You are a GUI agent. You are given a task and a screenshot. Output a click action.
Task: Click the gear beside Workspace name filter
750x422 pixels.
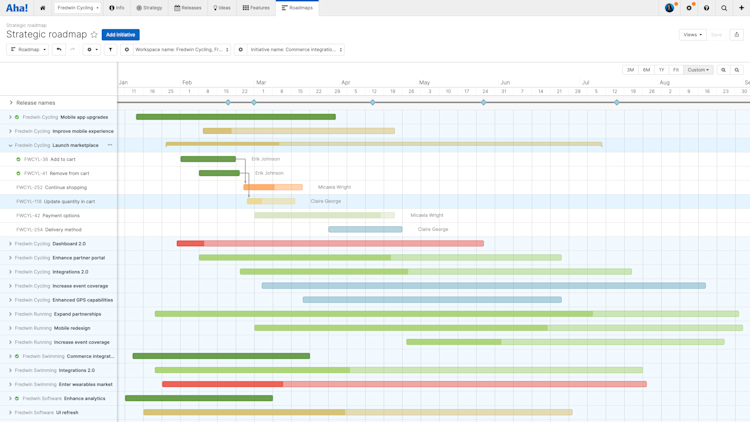[127, 49]
